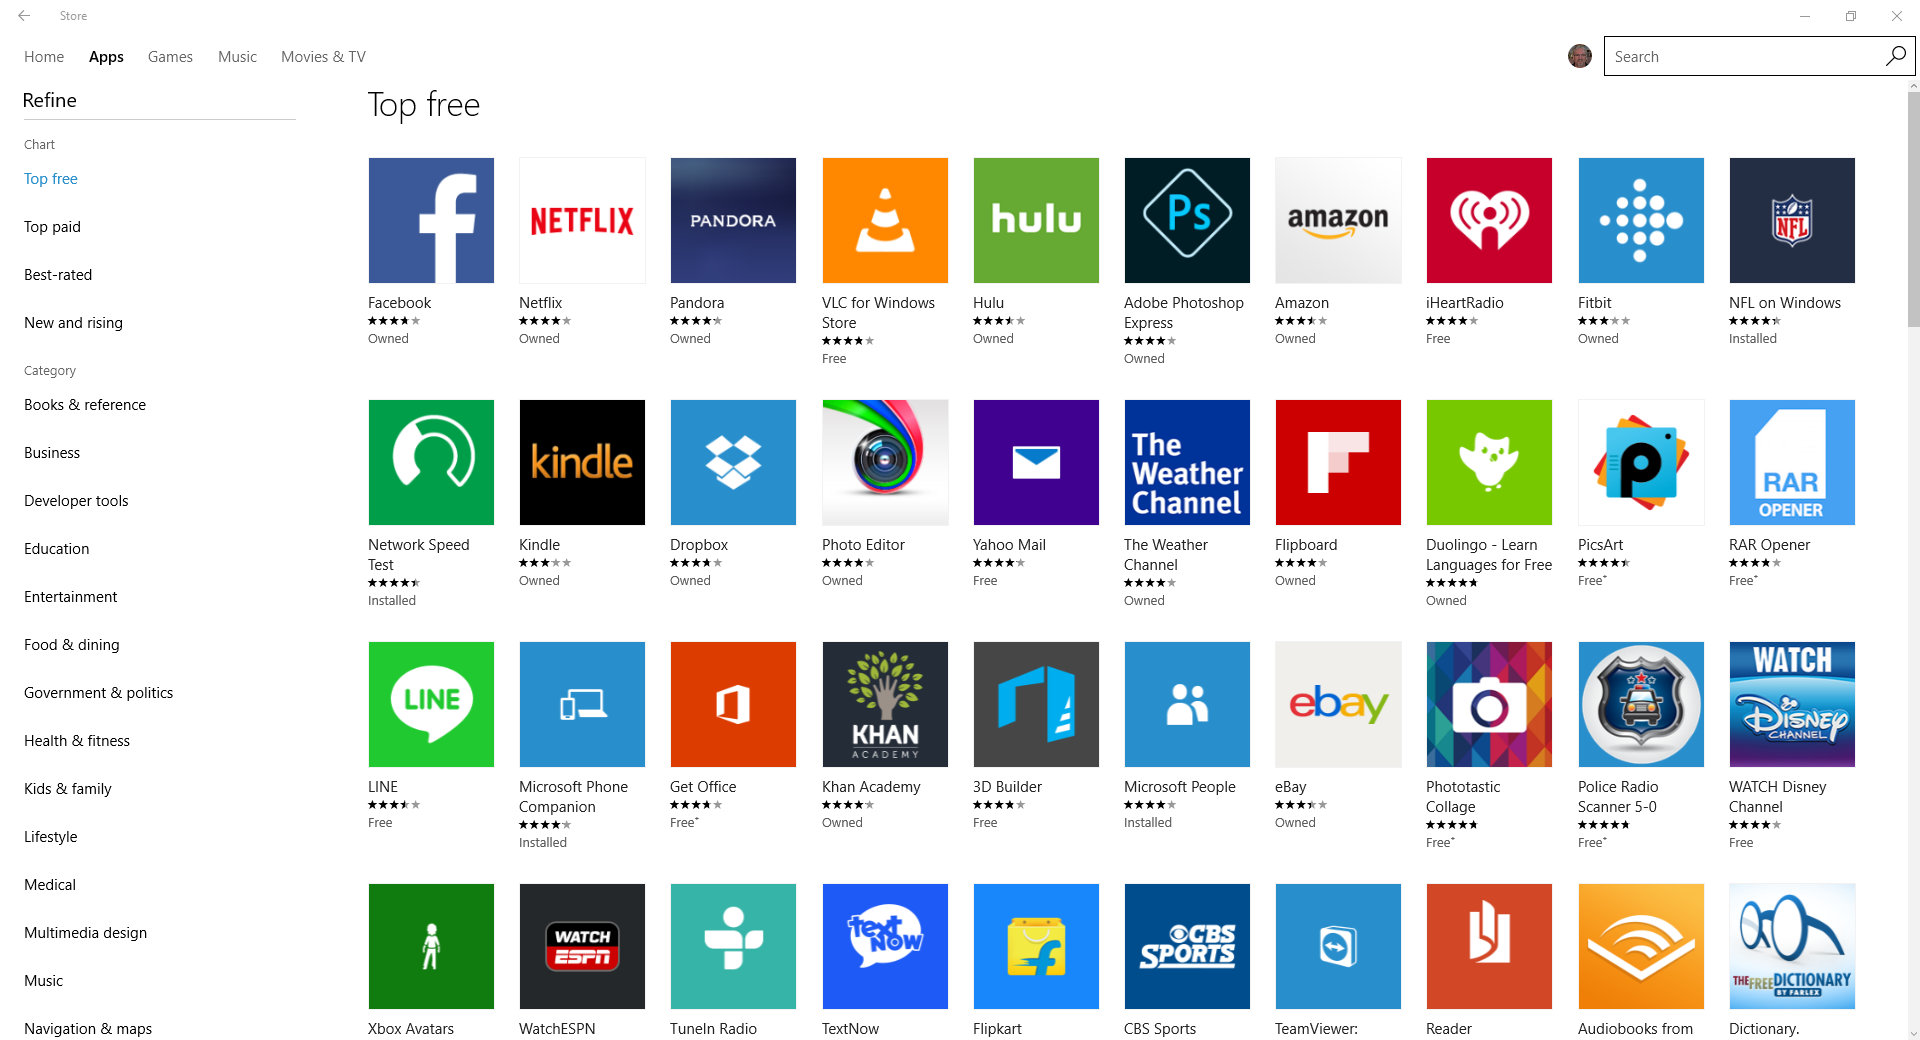Open the user account avatar
The width and height of the screenshot is (1920, 1040).
click(1579, 56)
